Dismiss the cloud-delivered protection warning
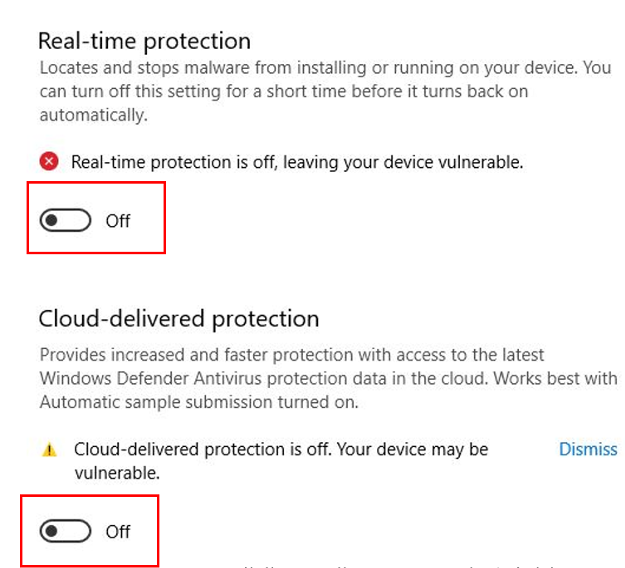This screenshot has height=568, width=625. [588, 449]
